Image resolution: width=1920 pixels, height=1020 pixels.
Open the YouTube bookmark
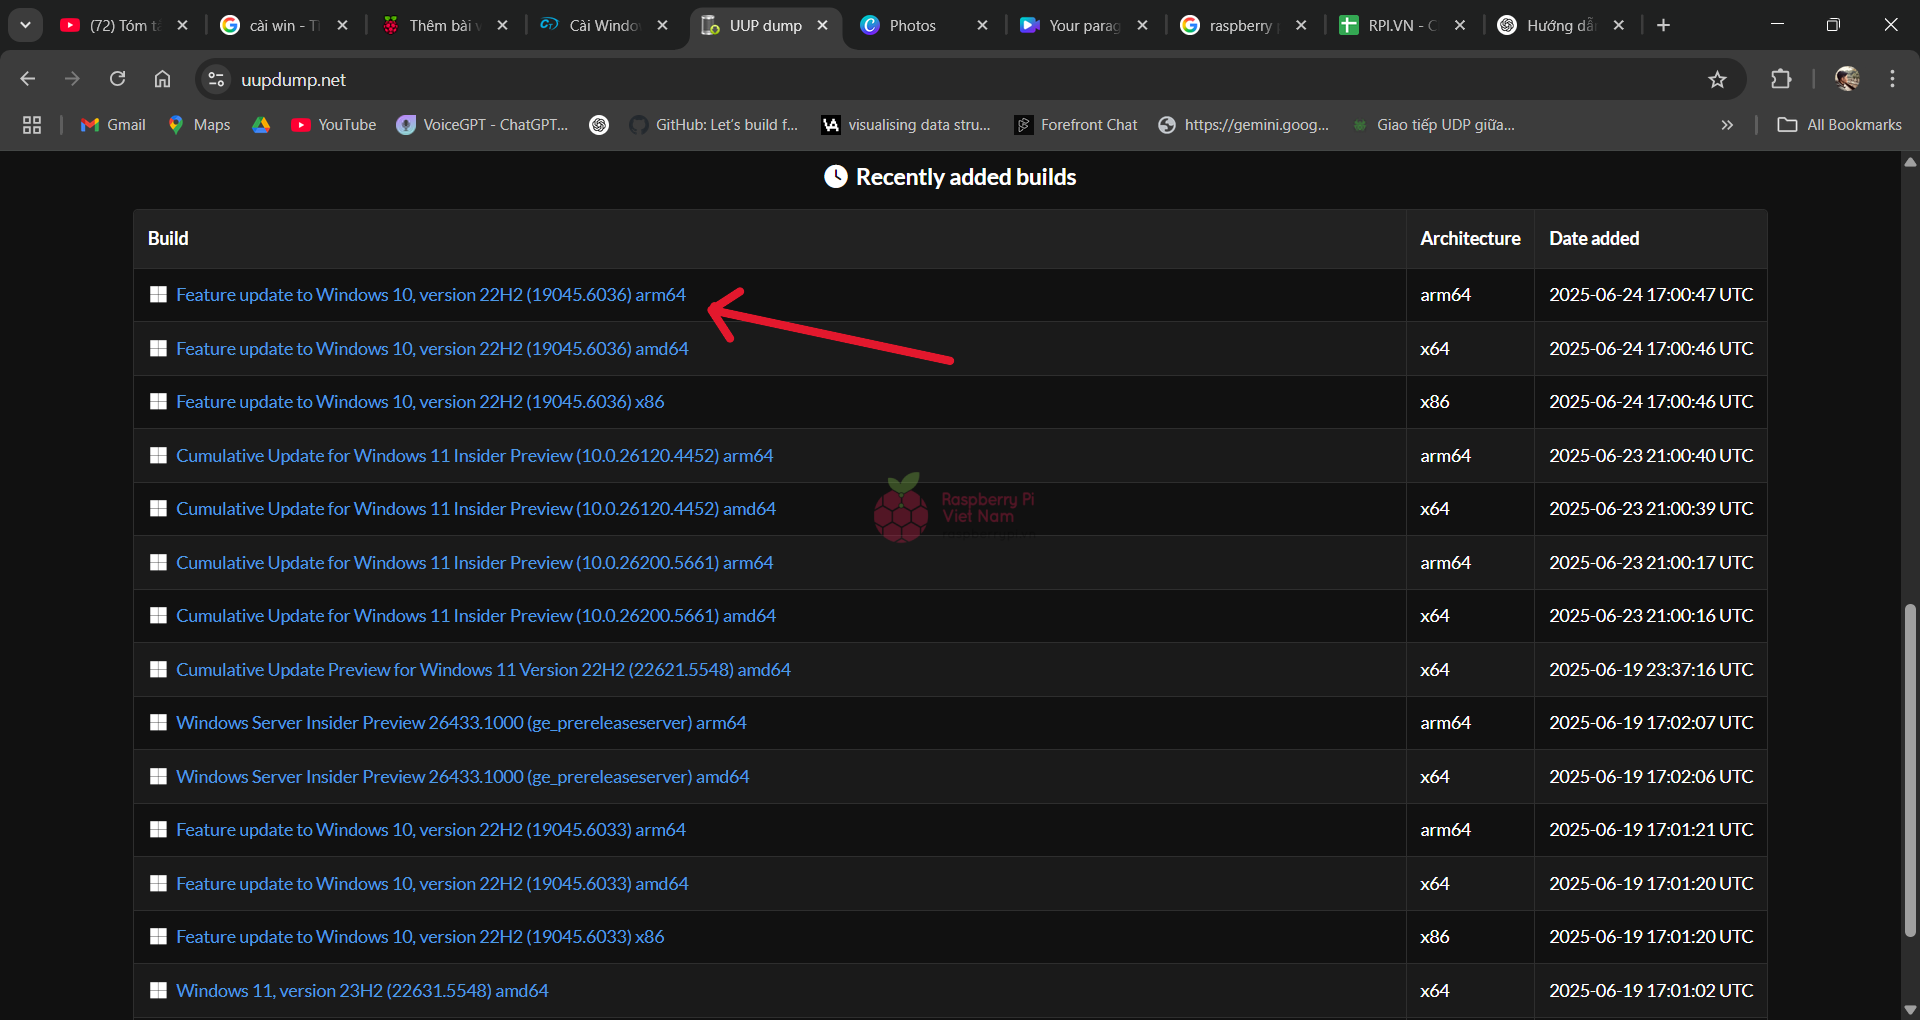[334, 125]
